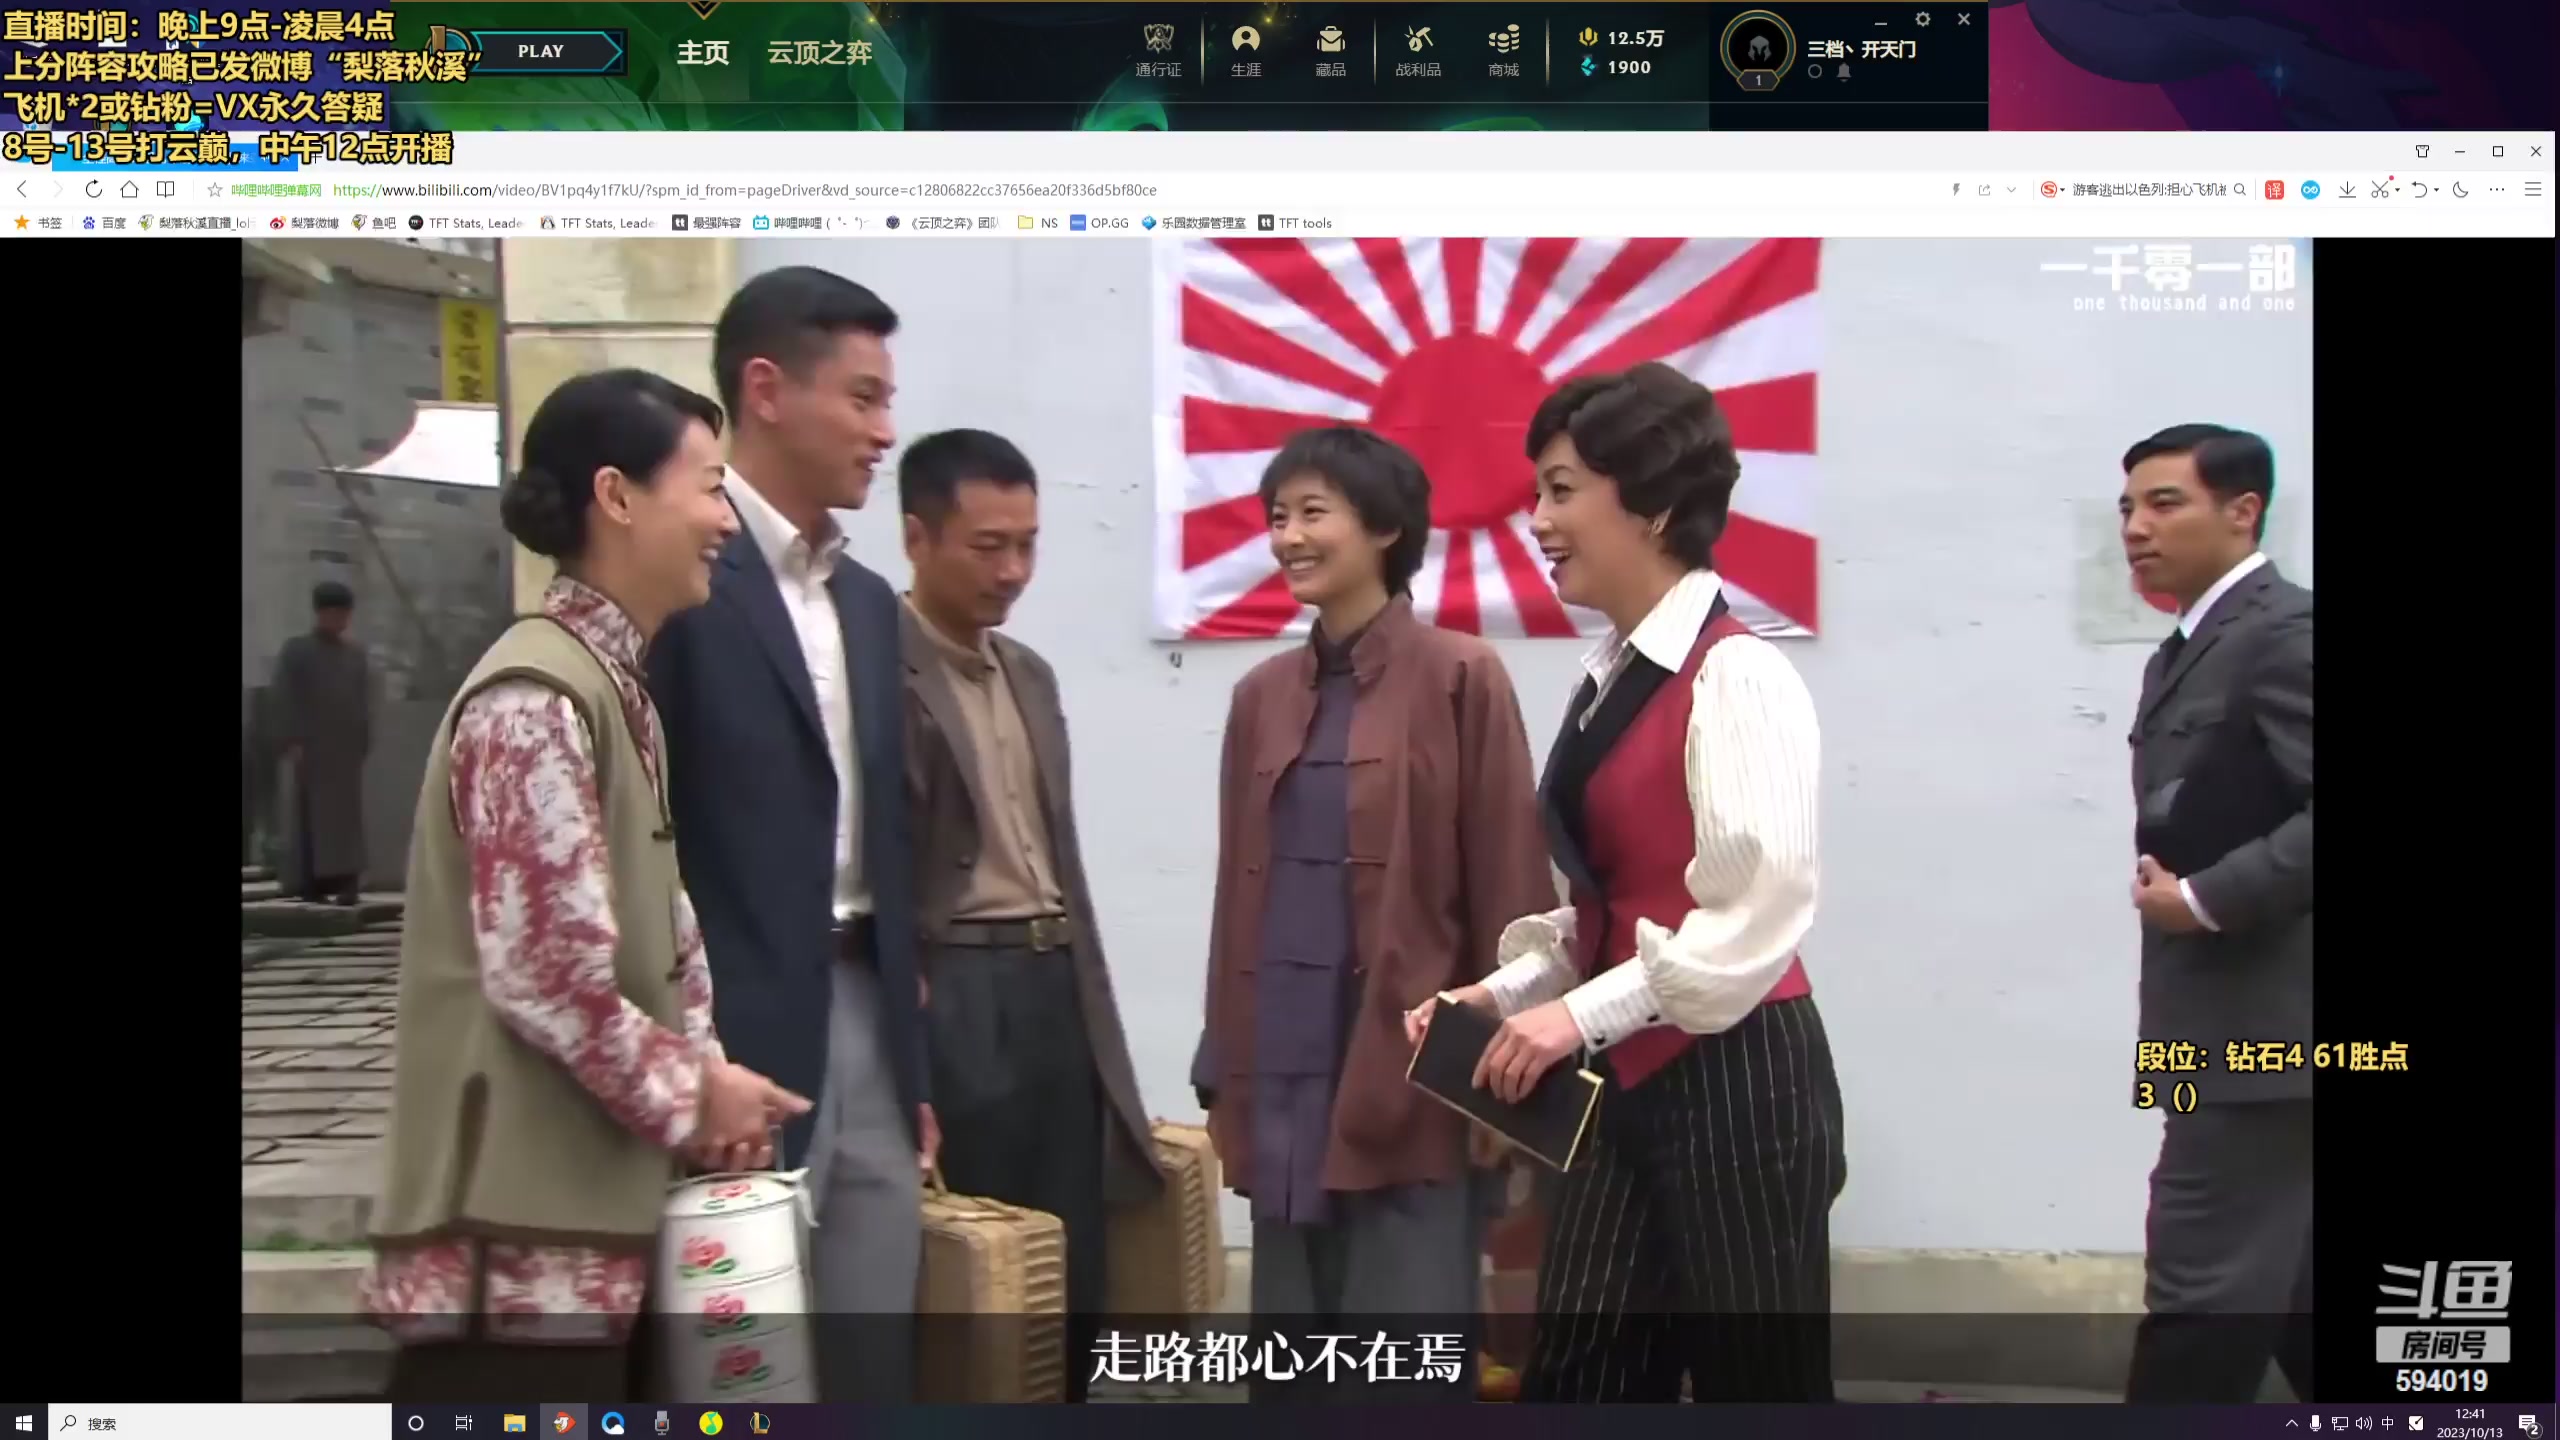The image size is (2560, 1440).
Task: Open the Windows notification center
Action: pyautogui.click(x=2529, y=1423)
